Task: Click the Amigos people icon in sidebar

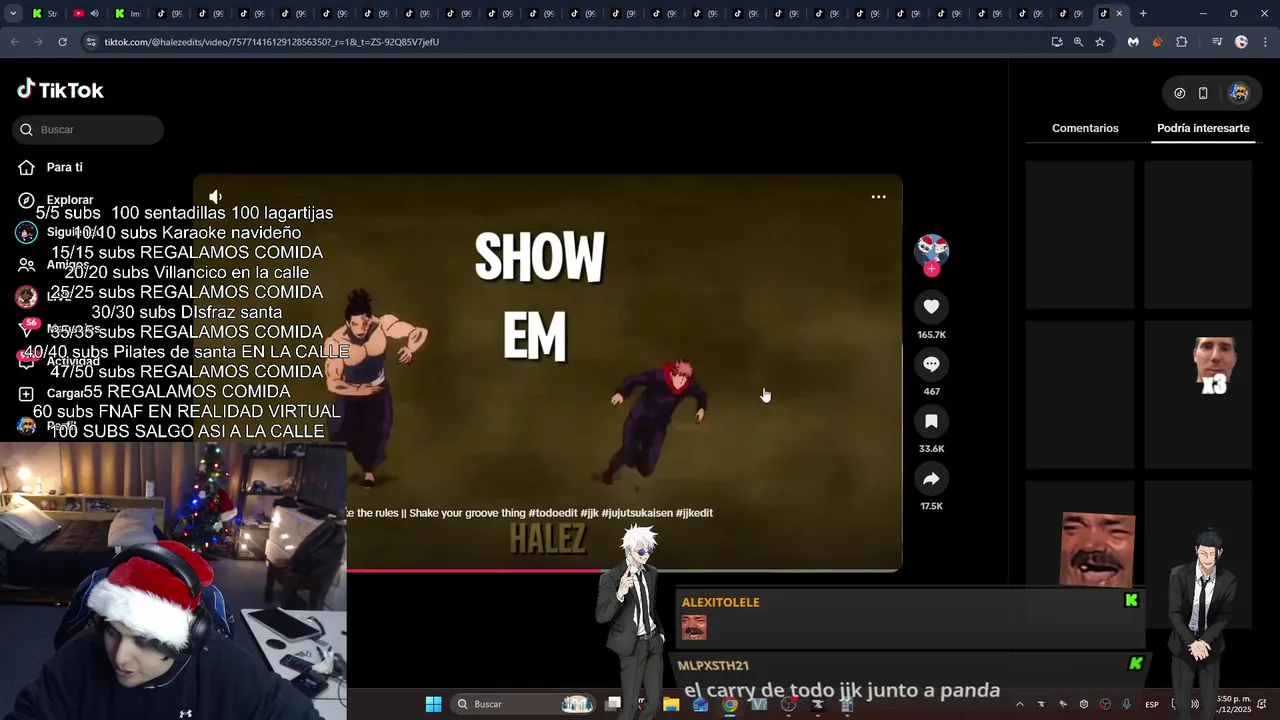Action: pyautogui.click(x=27, y=265)
